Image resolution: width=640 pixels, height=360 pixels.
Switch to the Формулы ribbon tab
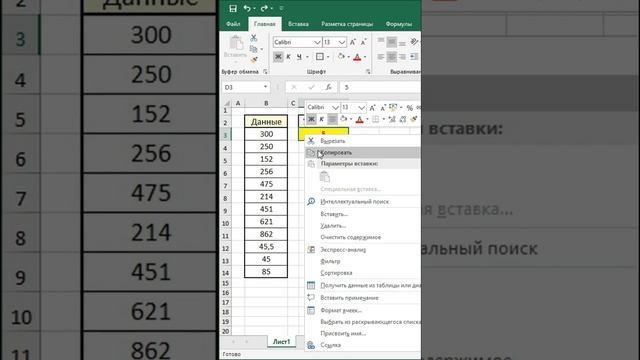pos(398,24)
